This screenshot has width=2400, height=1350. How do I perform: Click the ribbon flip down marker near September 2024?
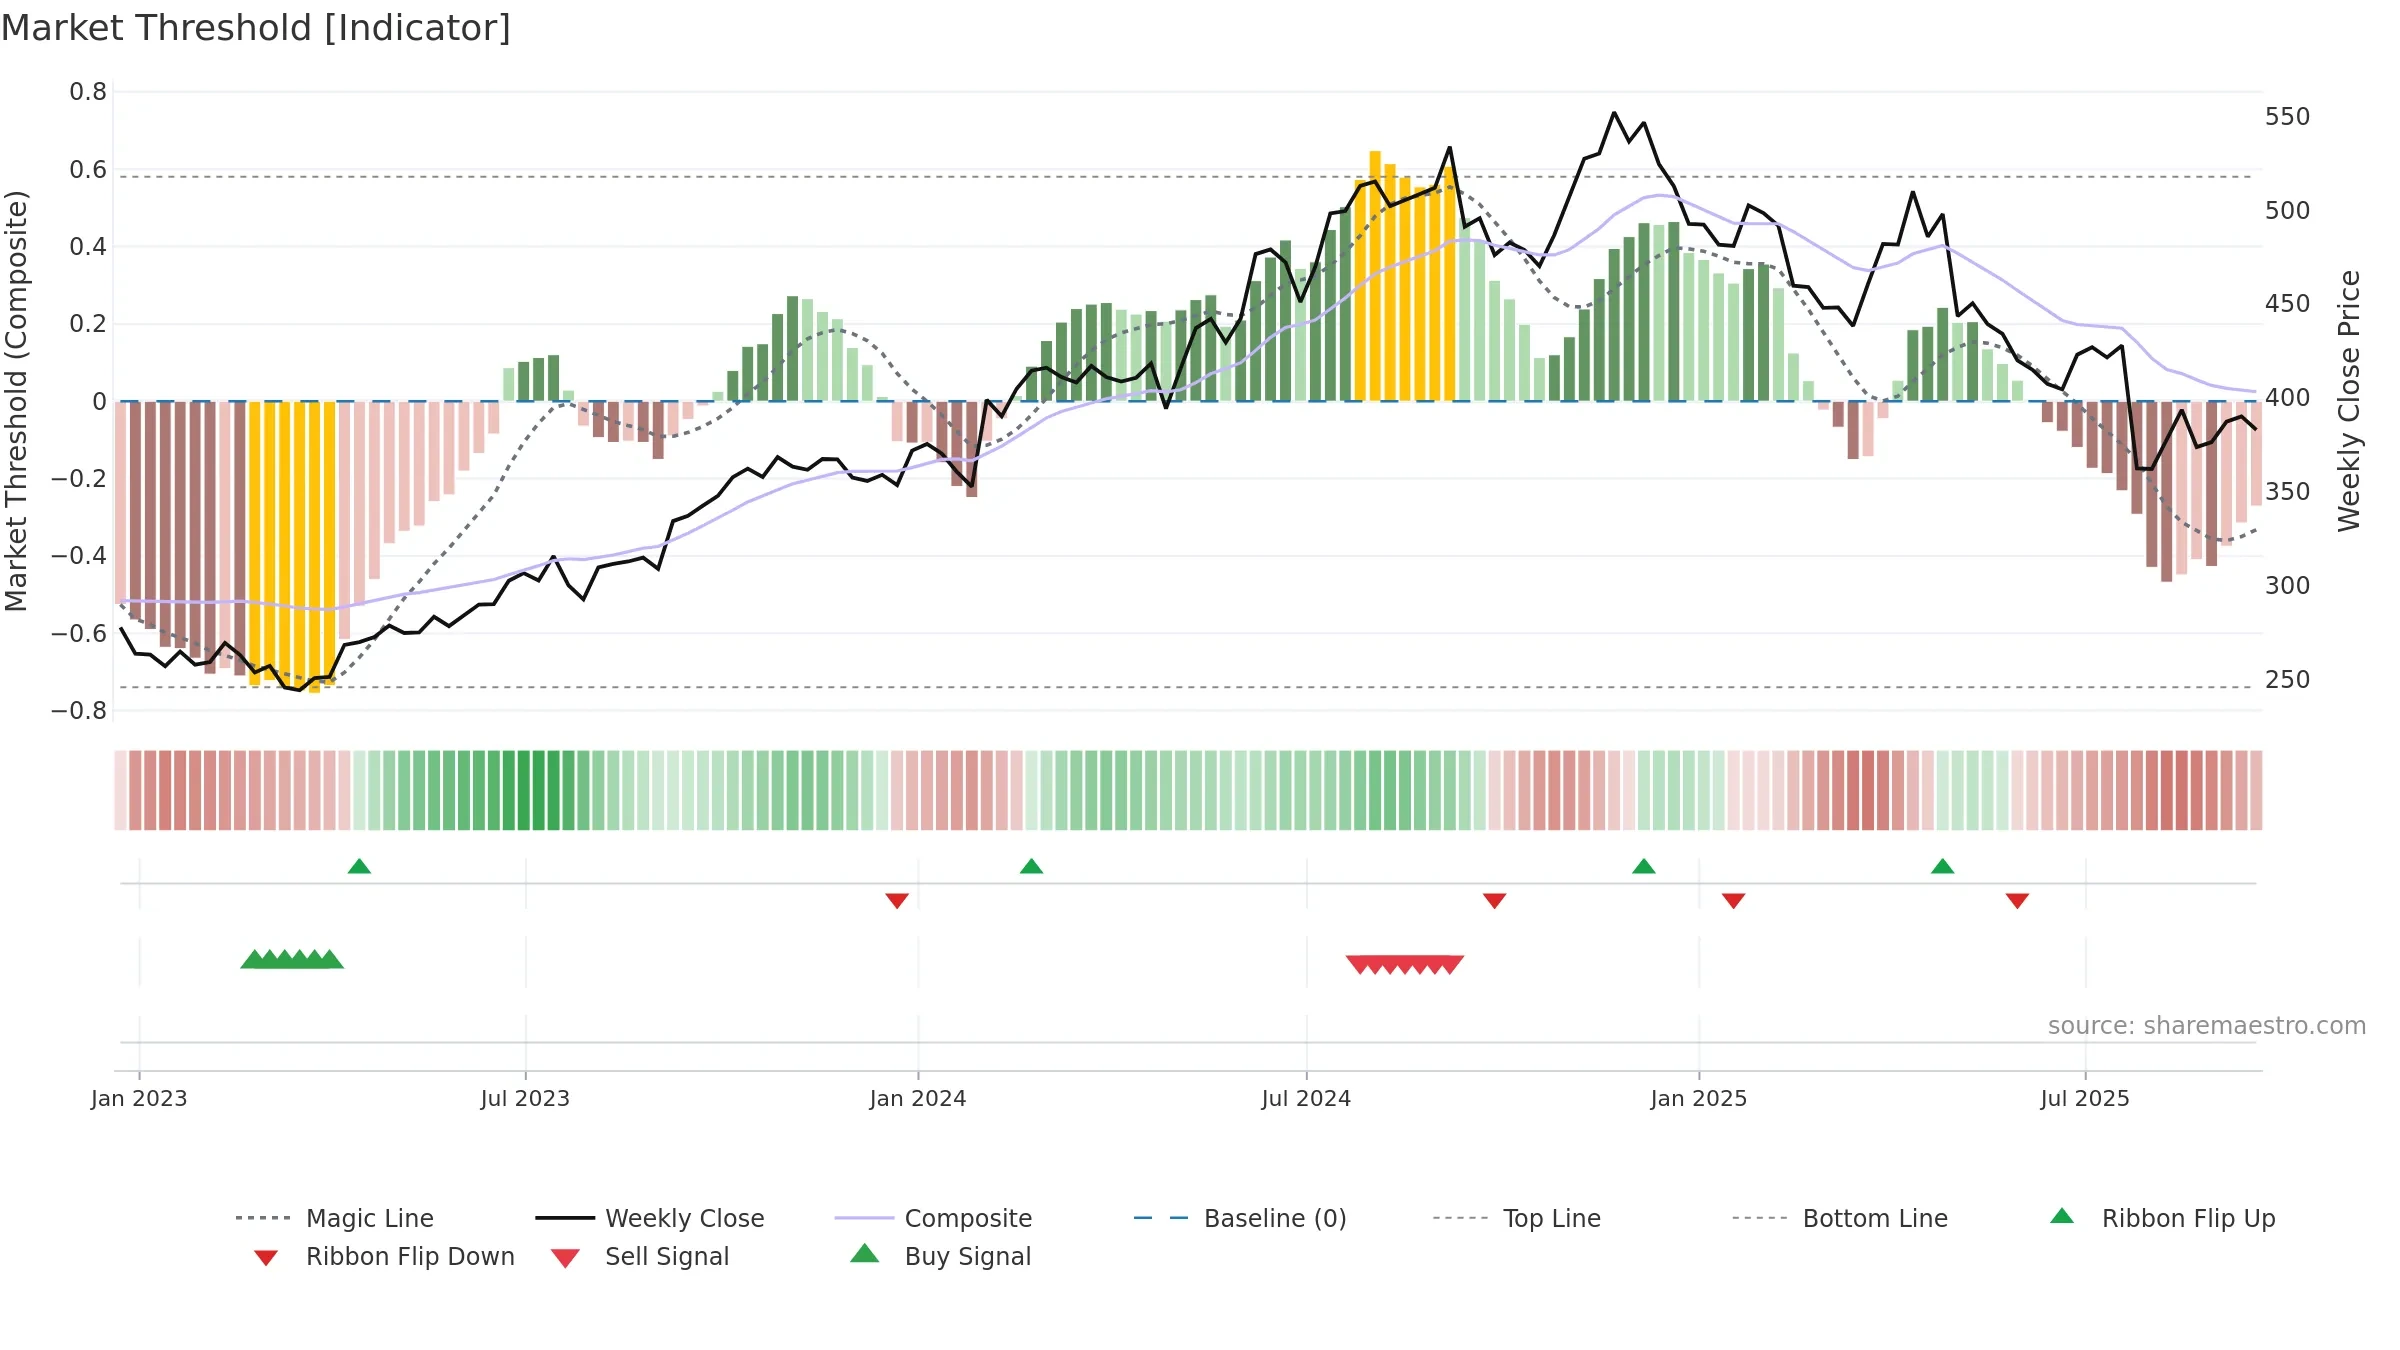(x=1494, y=901)
